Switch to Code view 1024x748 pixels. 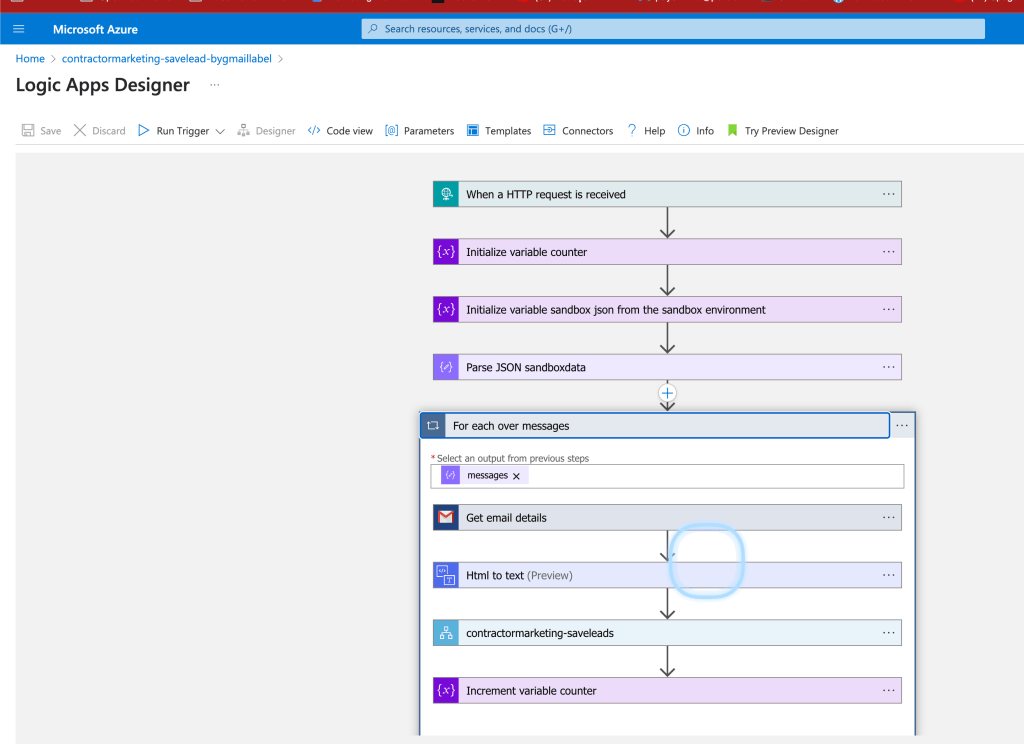(349, 131)
